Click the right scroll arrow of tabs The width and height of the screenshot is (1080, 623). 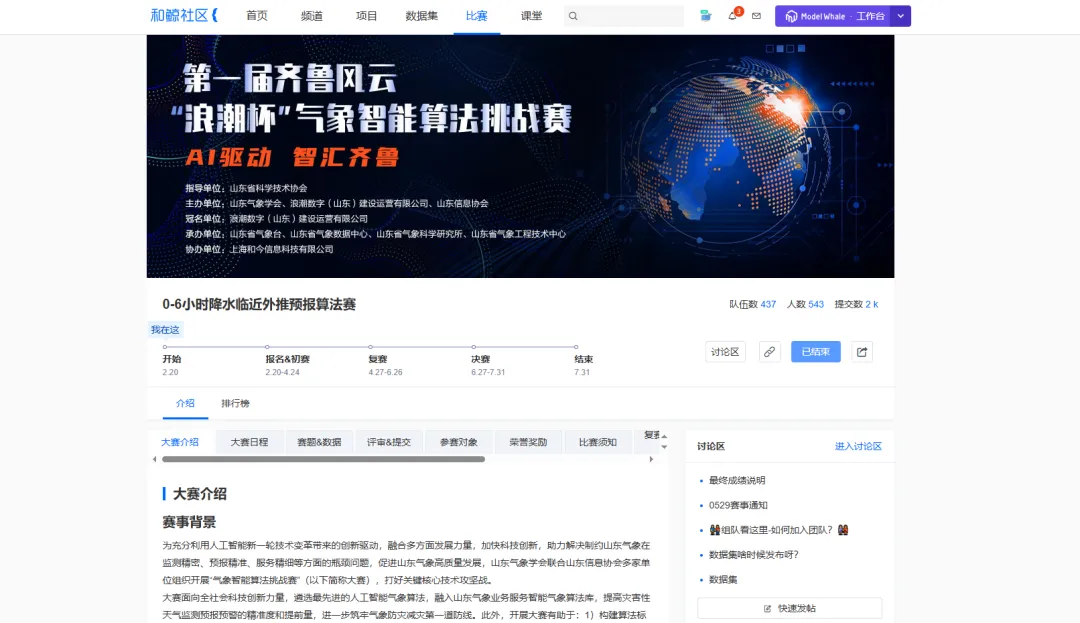pos(651,459)
